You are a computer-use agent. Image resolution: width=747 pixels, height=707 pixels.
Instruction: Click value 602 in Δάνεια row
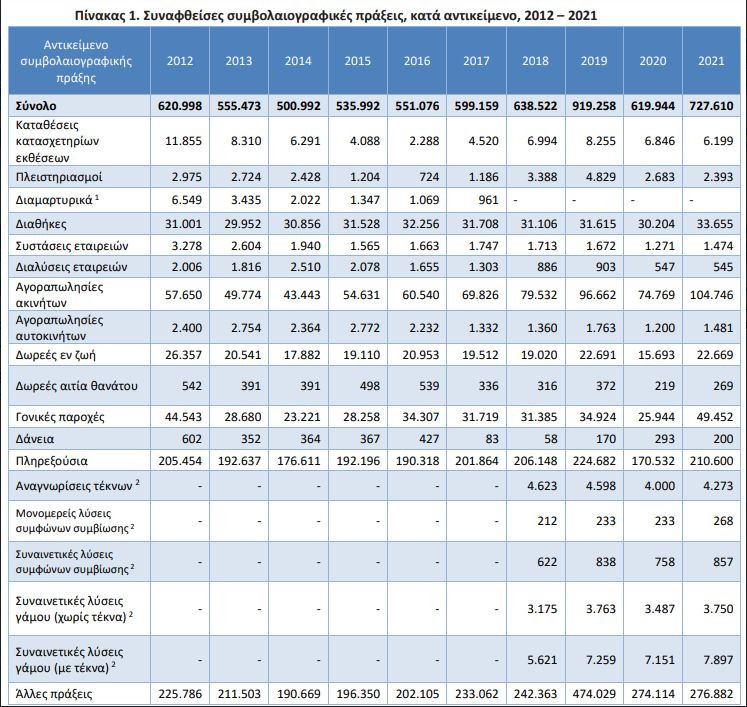192,439
